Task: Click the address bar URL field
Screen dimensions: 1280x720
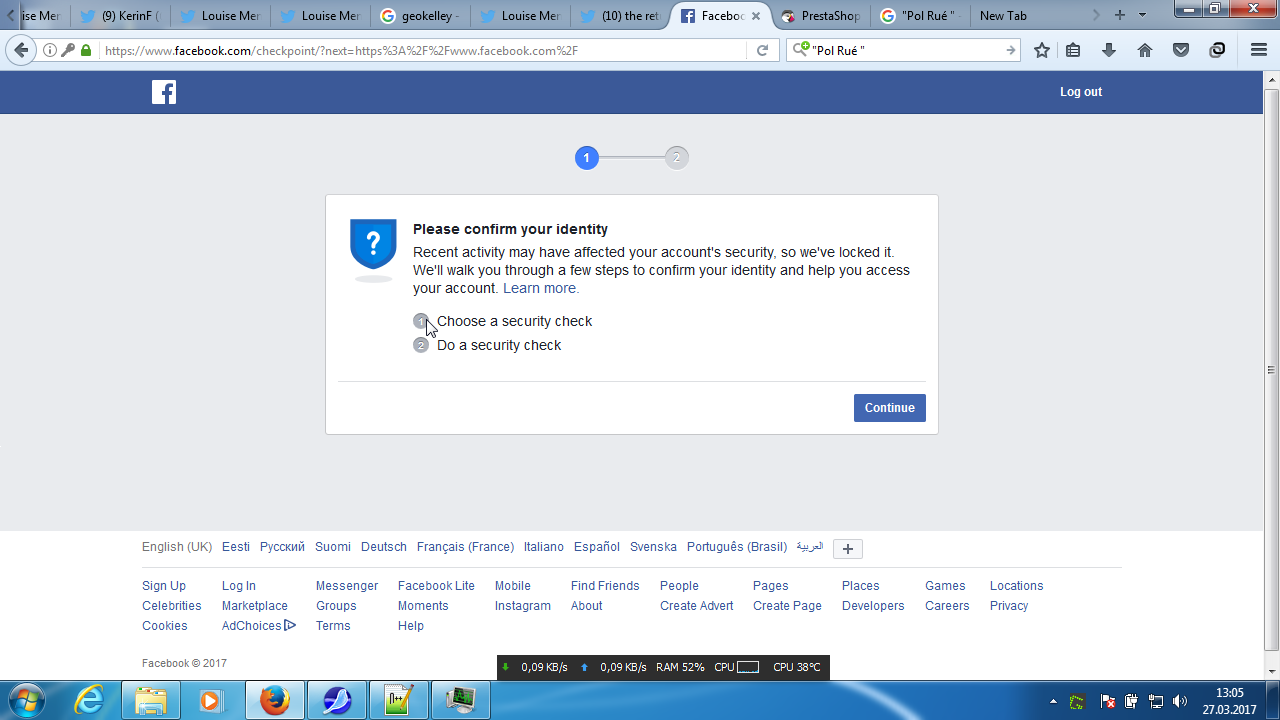Action: (422, 50)
